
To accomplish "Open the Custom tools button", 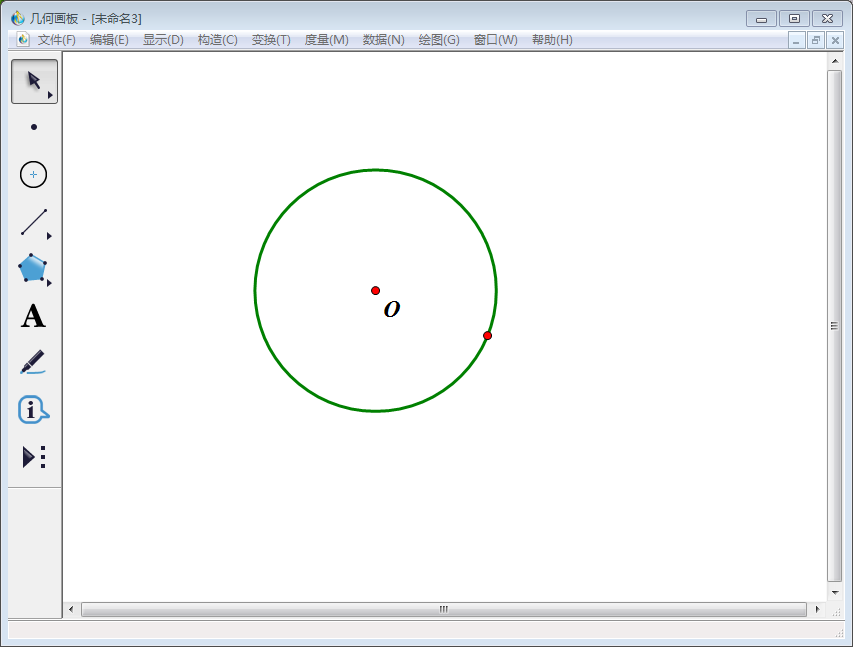I will tap(34, 457).
